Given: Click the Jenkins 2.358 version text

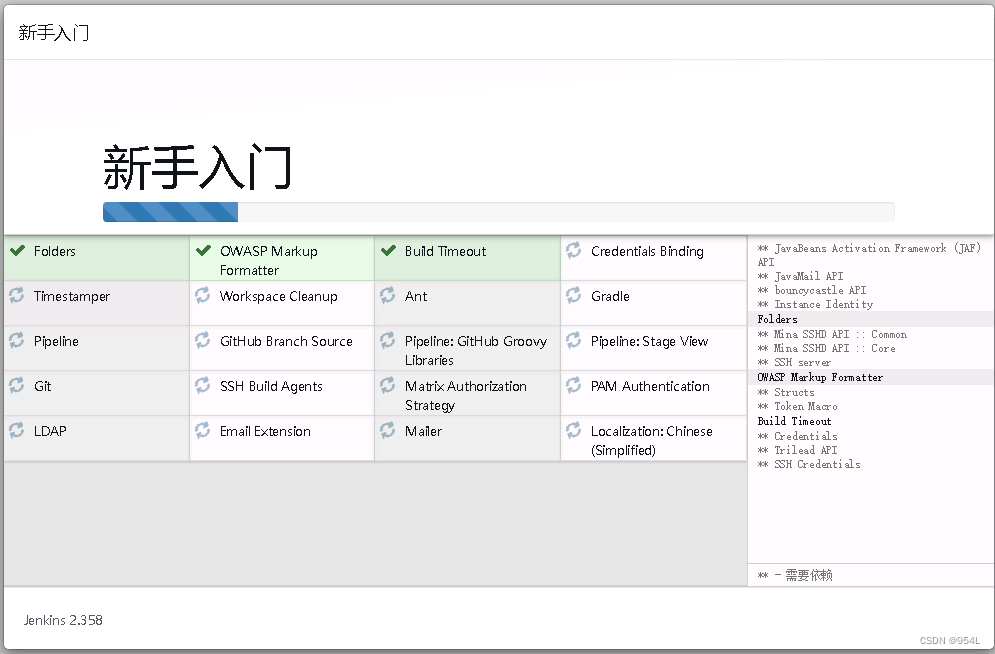Looking at the screenshot, I should click(x=63, y=620).
